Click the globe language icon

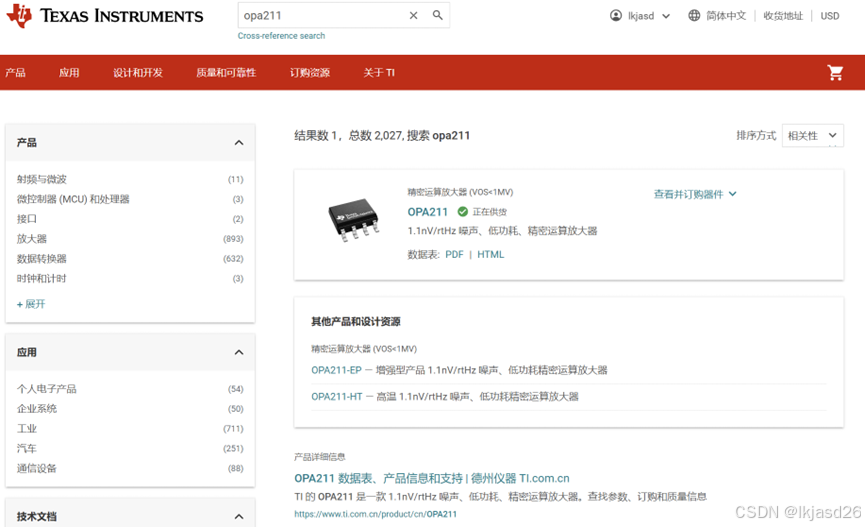[x=694, y=15]
